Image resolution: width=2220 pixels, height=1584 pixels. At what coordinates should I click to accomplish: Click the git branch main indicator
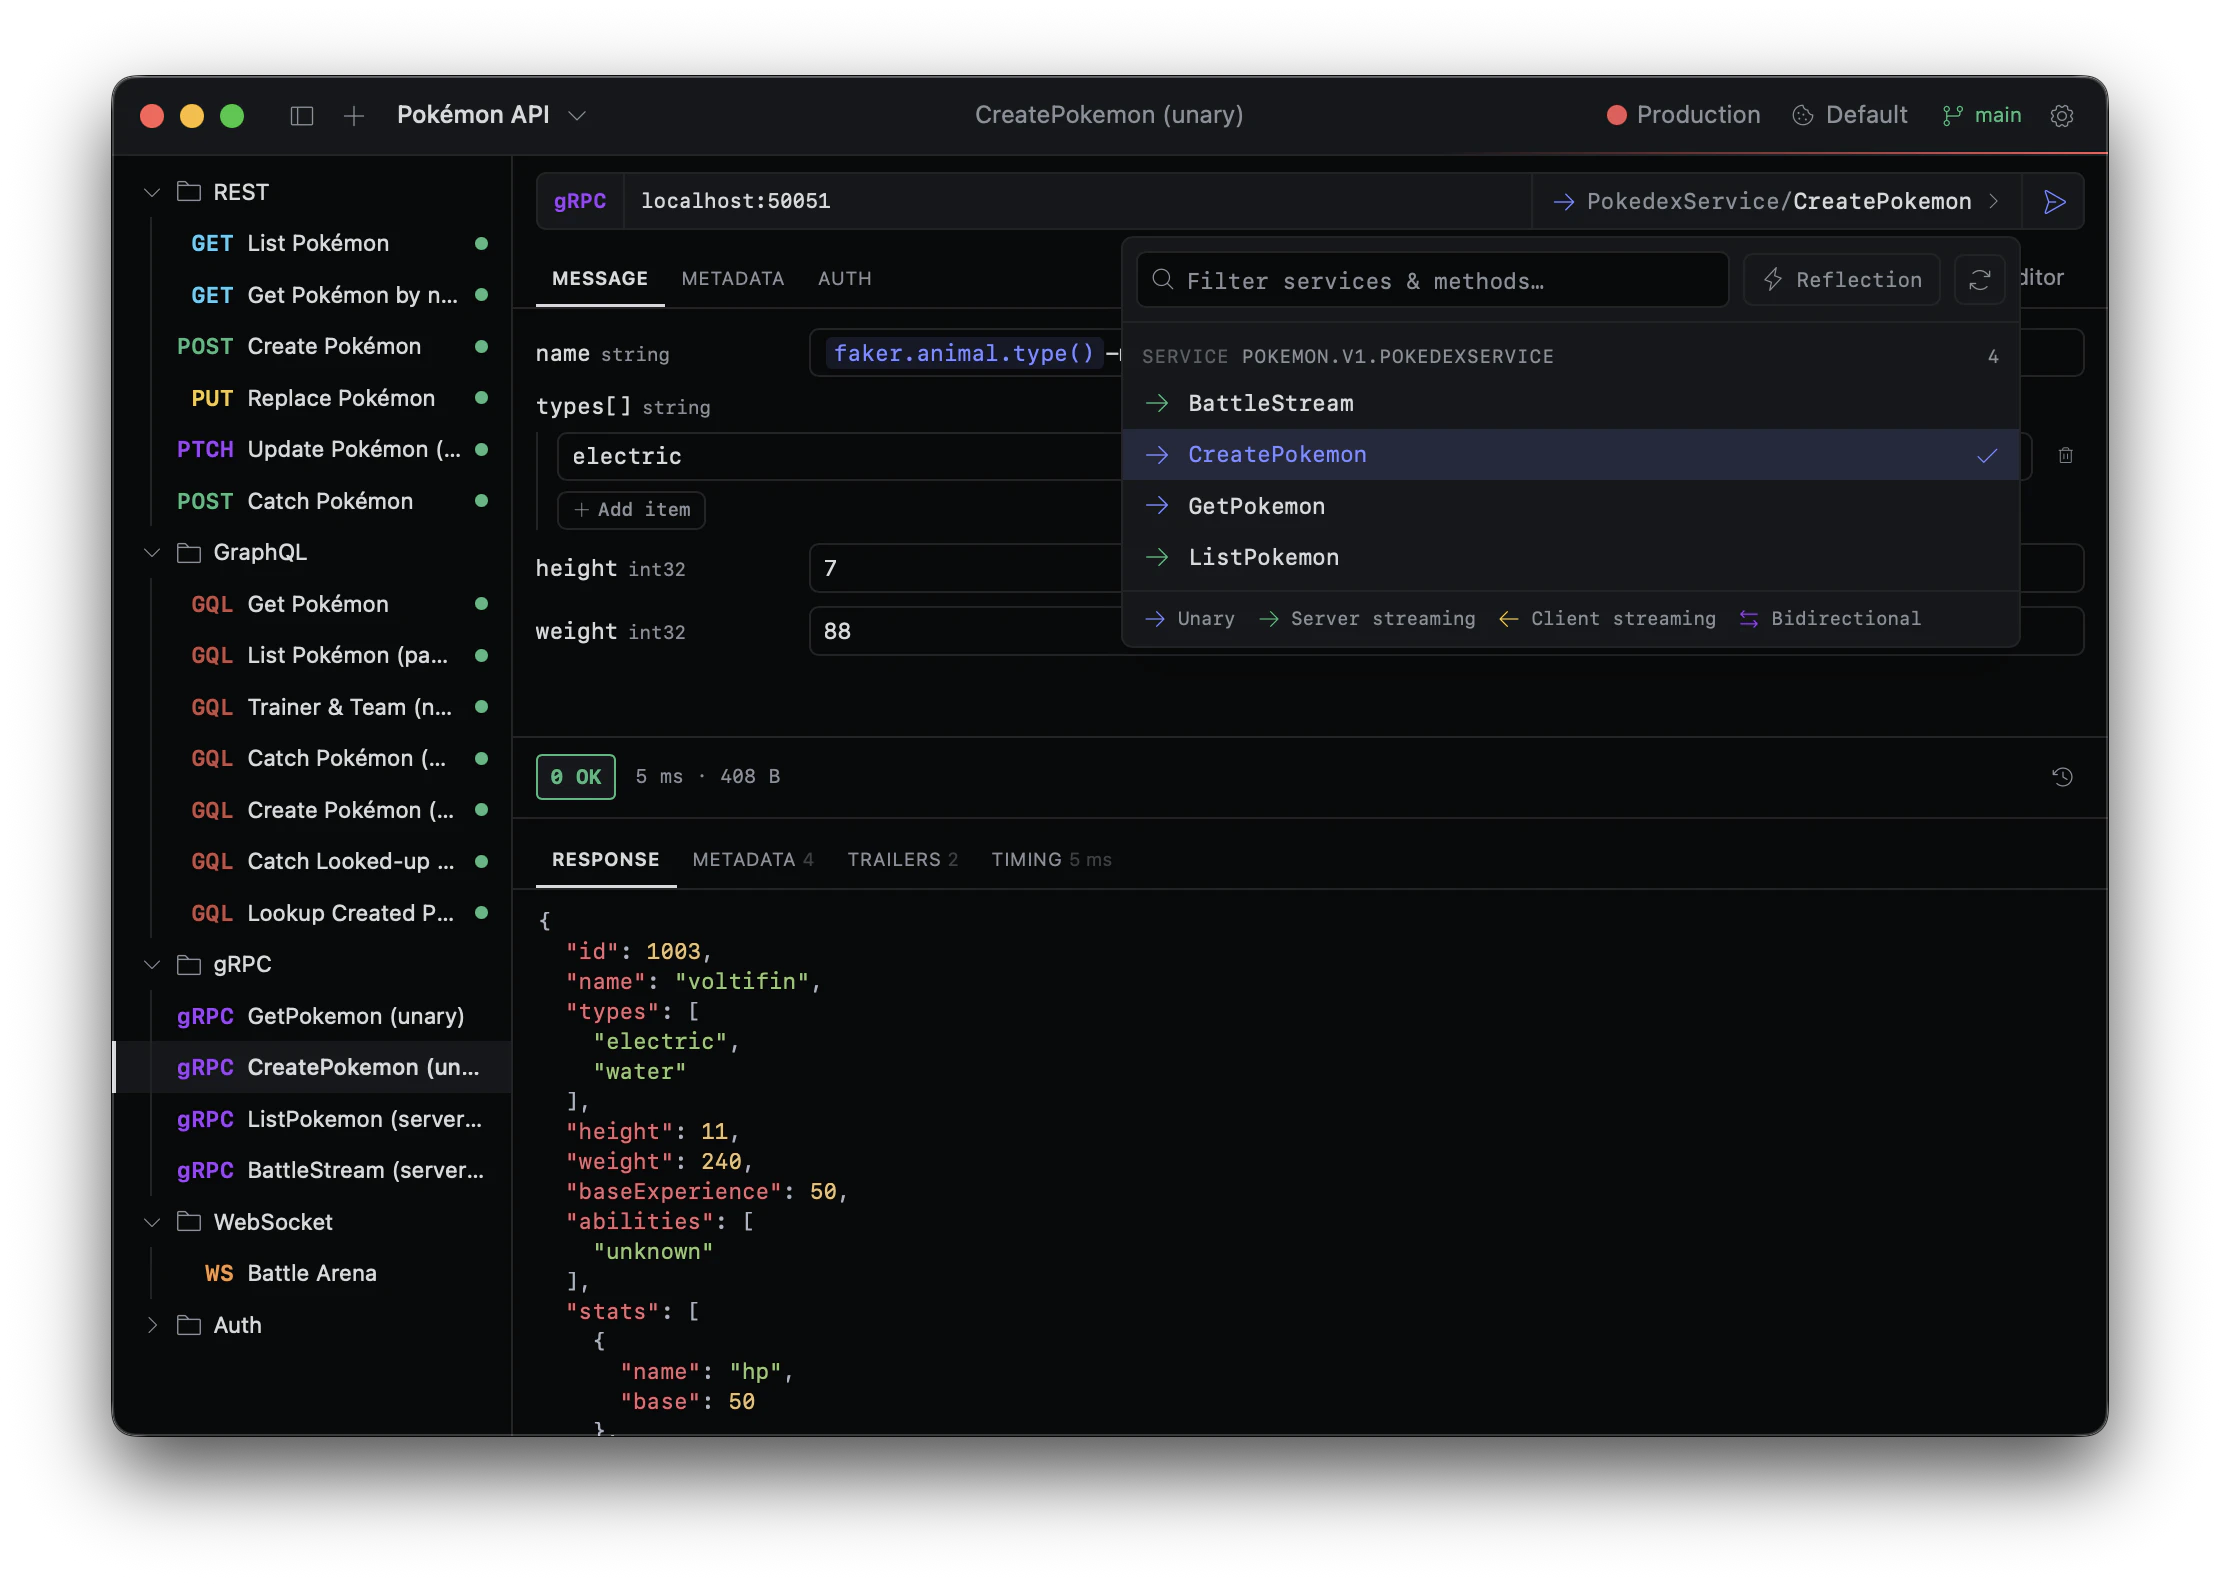[x=1982, y=116]
